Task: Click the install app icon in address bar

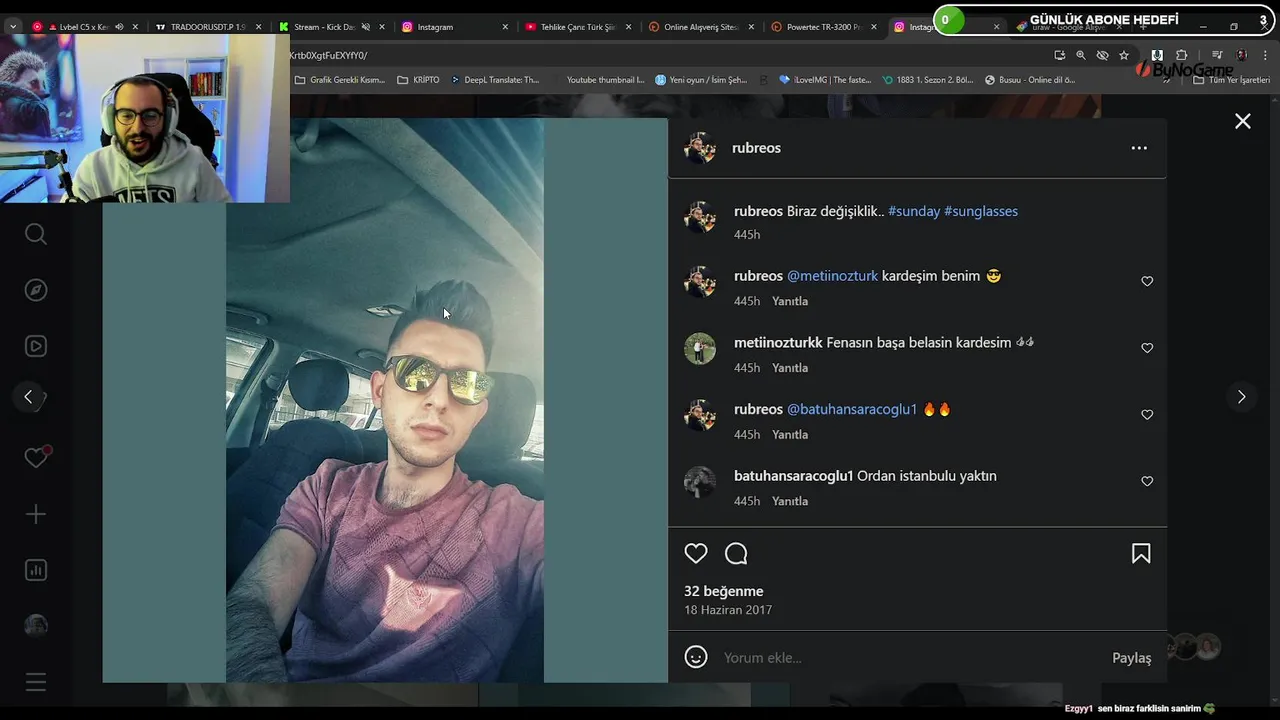Action: (1059, 56)
